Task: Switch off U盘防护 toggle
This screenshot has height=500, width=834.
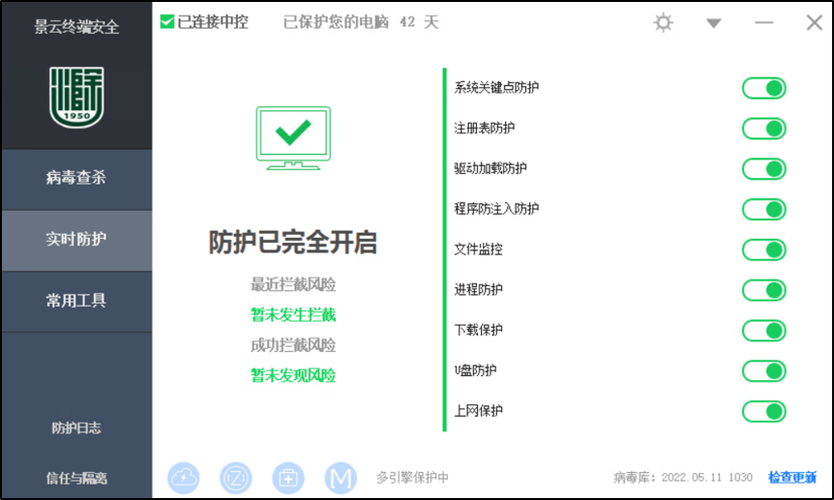Action: [x=764, y=370]
